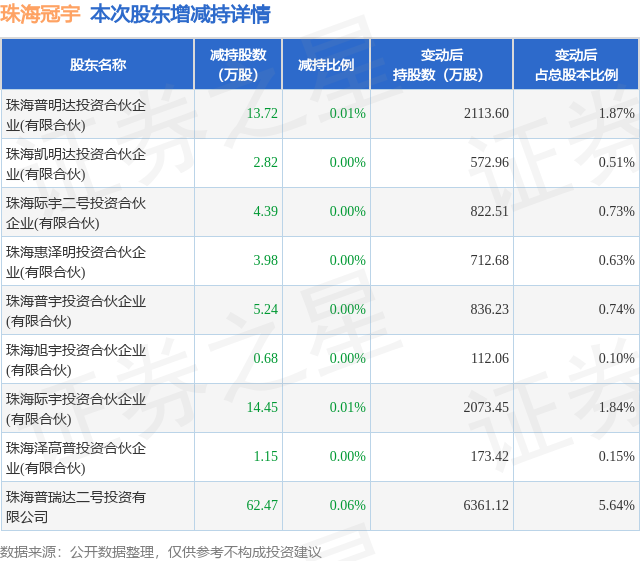The height and width of the screenshot is (561, 640).
Task: Click the reduced shares value 5.24
Action: [265, 309]
